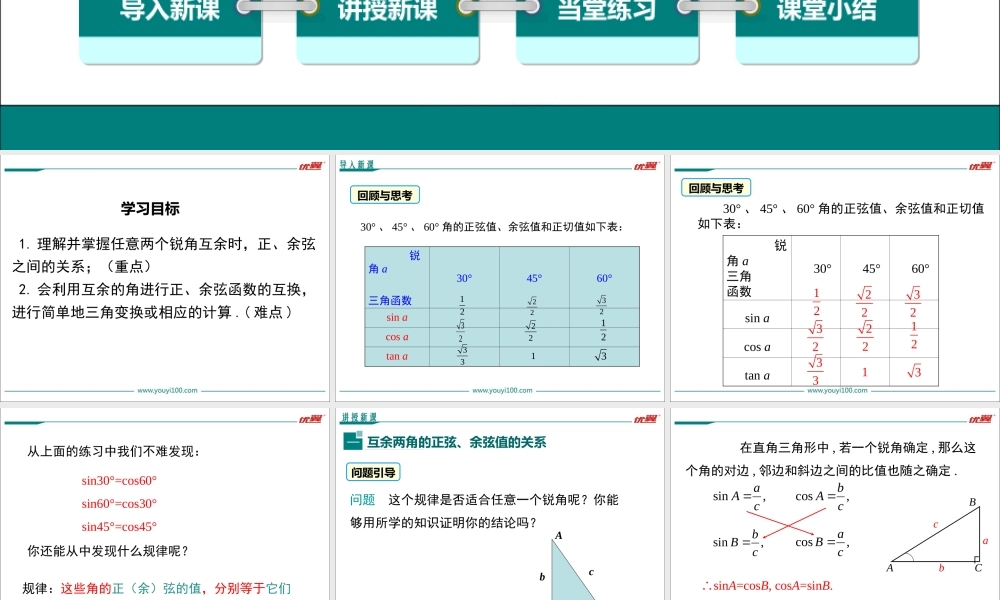
Task: Open www.youyi100.com link under 学习目标 slide
Action: pyautogui.click(x=167, y=391)
